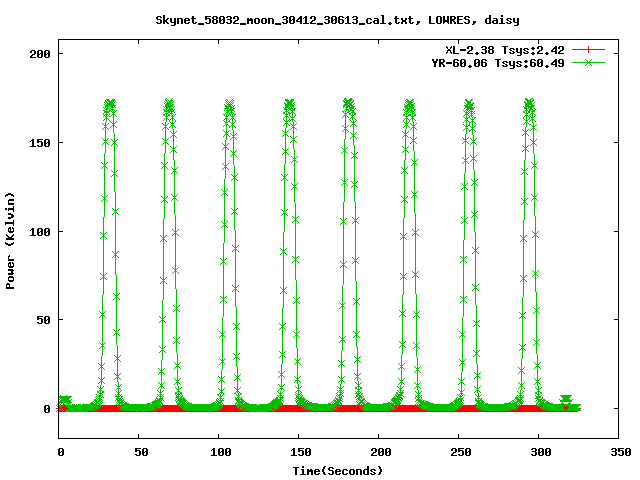
Task: Click the green peak top near 145 seconds
Action: 289,104
